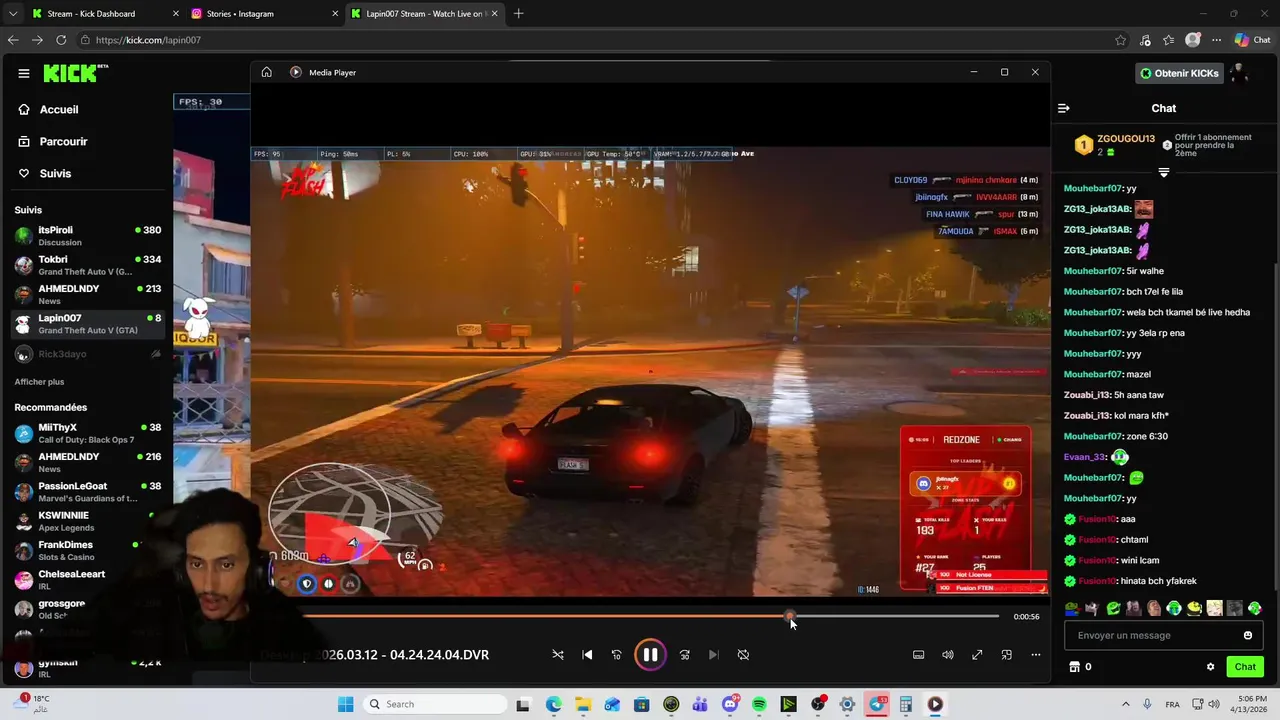Viewport: 1280px width, 720px height.
Task: Open a new browser tab
Action: point(518,14)
